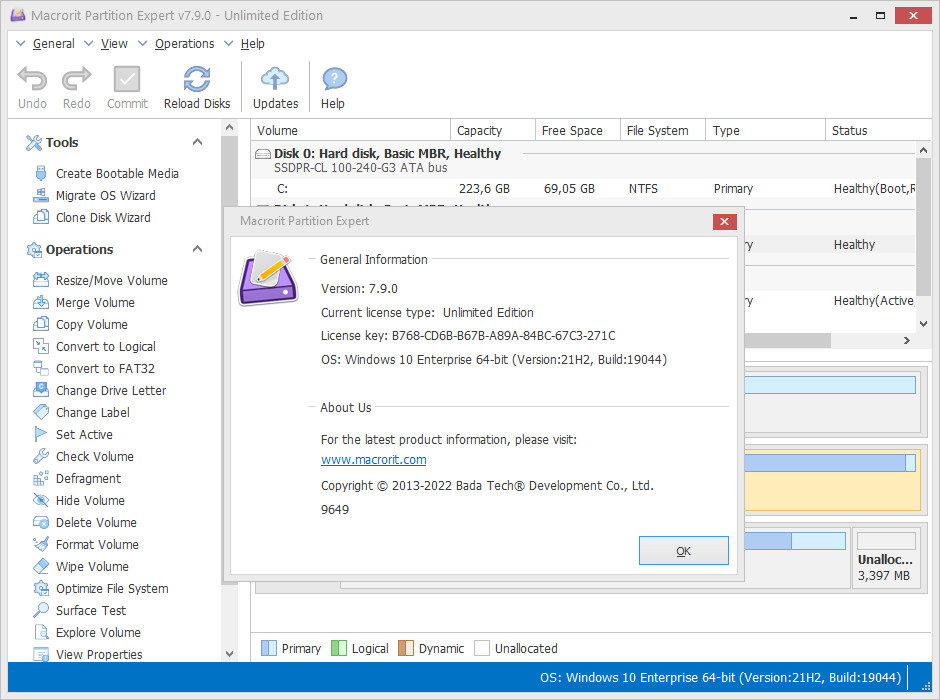This screenshot has width=940, height=700.
Task: Sort by the Free Space column header
Action: [x=578, y=131]
